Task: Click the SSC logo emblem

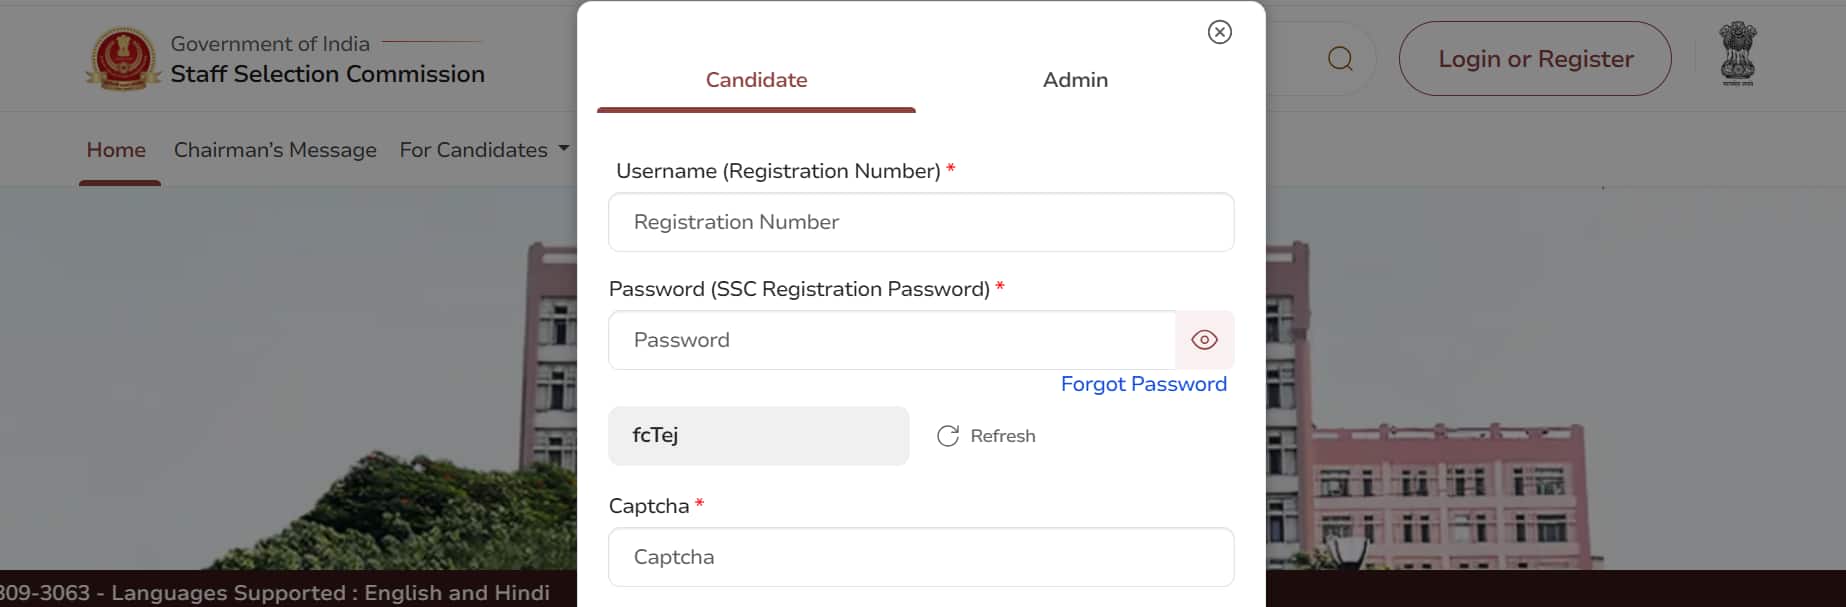Action: [123, 59]
